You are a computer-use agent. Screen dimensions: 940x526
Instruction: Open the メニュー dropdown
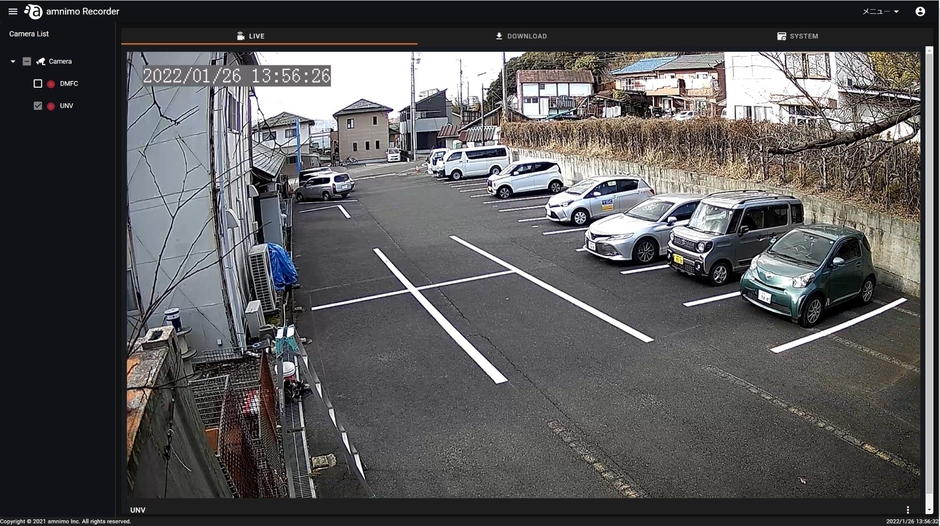coord(880,11)
